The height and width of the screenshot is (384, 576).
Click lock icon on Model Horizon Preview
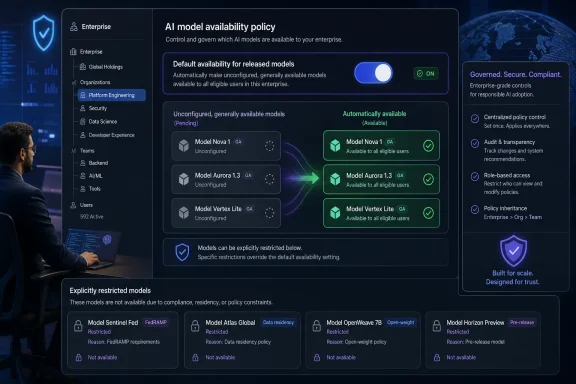coord(437,326)
